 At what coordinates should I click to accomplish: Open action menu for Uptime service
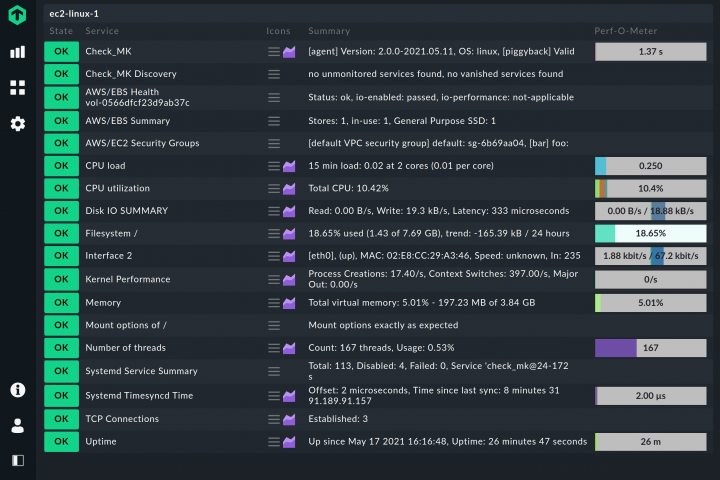click(x=274, y=441)
